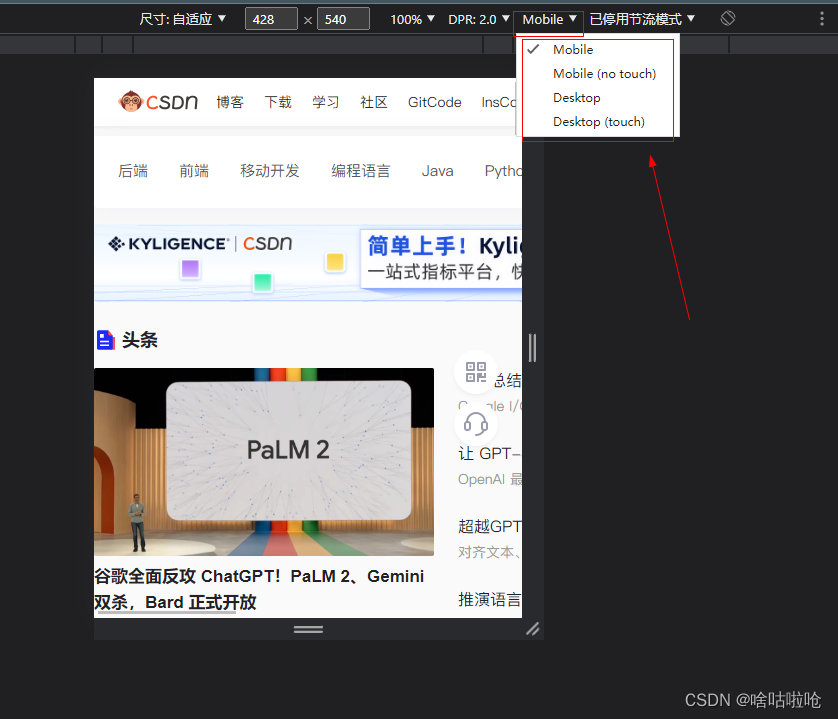Viewport: 838px width, 719px height.
Task: Open the 推演语言 article link
Action: (489, 599)
